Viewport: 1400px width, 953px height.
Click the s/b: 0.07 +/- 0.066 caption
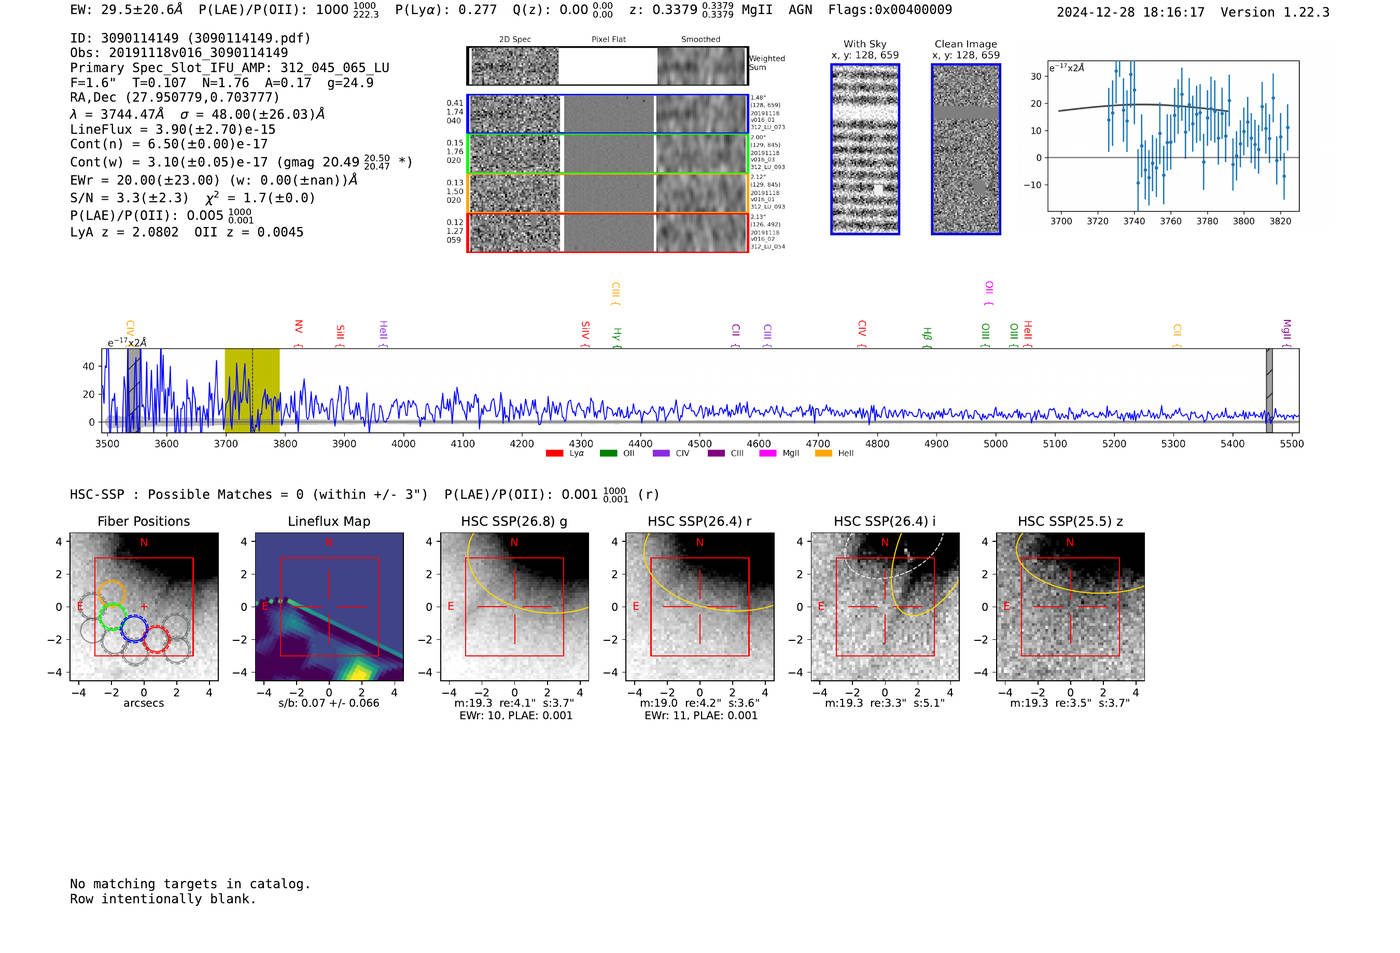[329, 703]
